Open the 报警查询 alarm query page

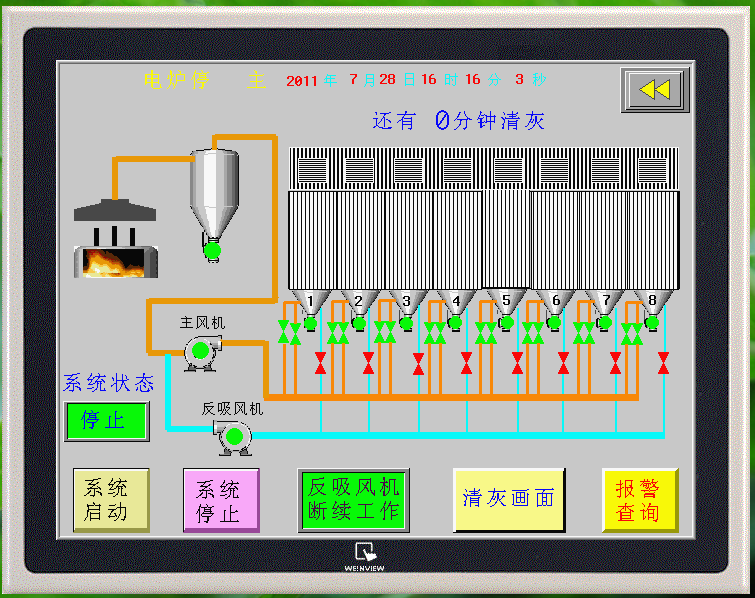pos(640,500)
